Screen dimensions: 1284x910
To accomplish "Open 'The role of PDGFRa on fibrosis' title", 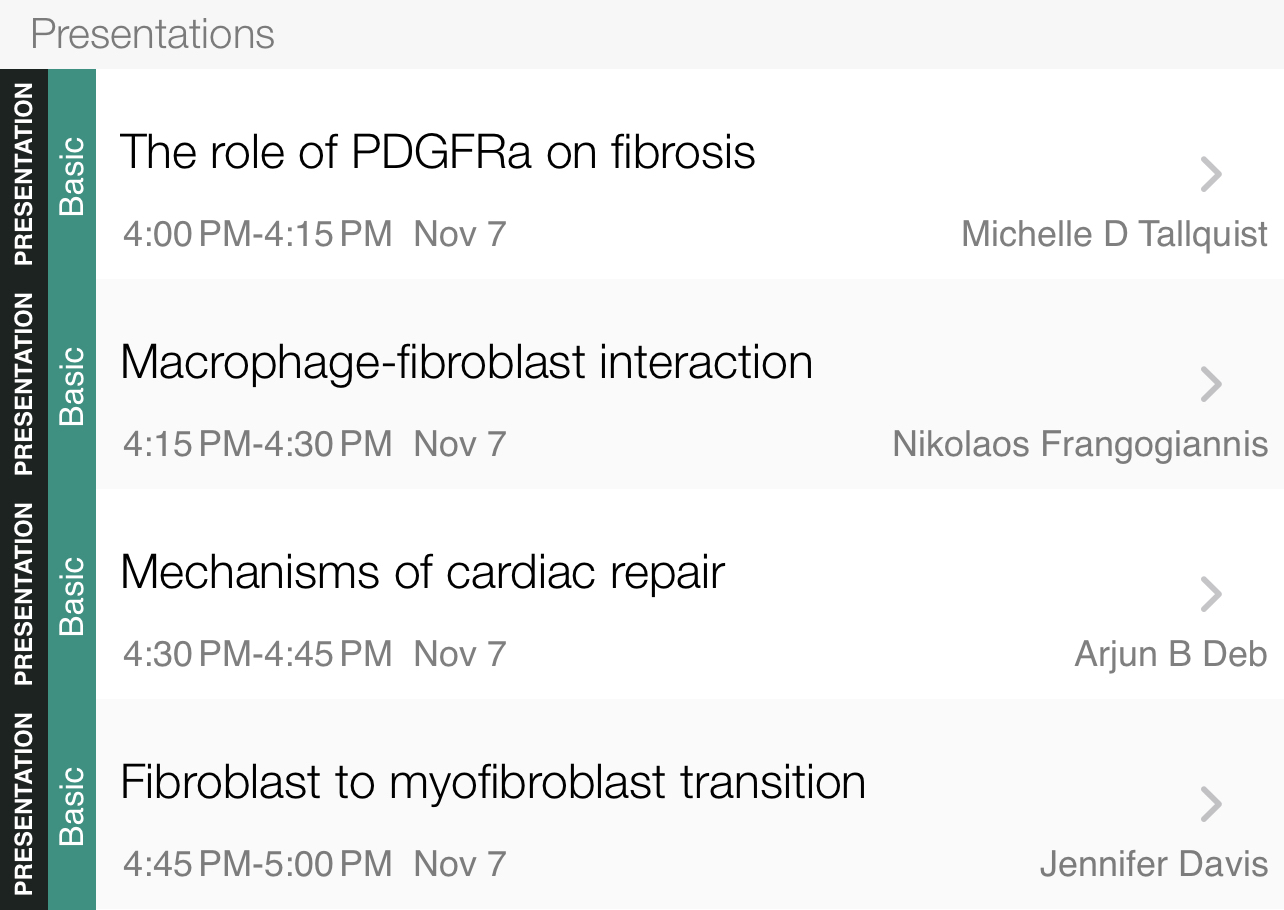I will pyautogui.click(x=437, y=152).
